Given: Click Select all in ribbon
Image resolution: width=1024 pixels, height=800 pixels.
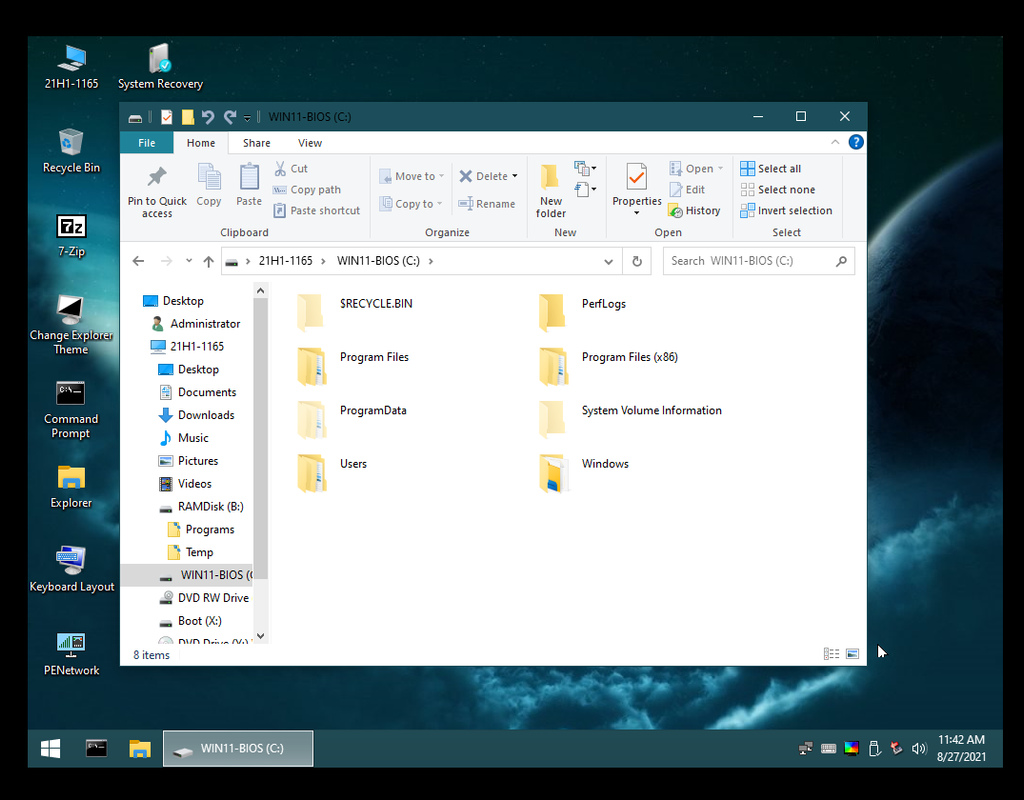Looking at the screenshot, I should click(771, 168).
